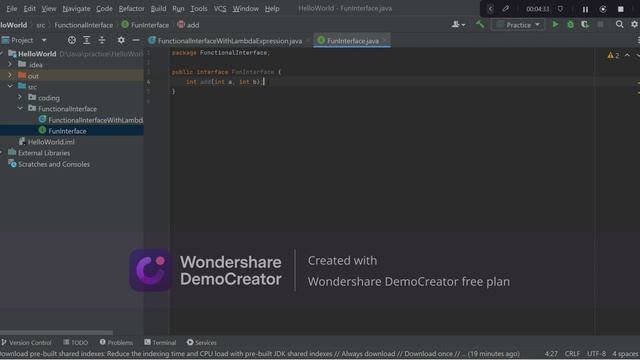Click the add method breadcrumb
This screenshot has height=360, width=640.
[x=189, y=25]
